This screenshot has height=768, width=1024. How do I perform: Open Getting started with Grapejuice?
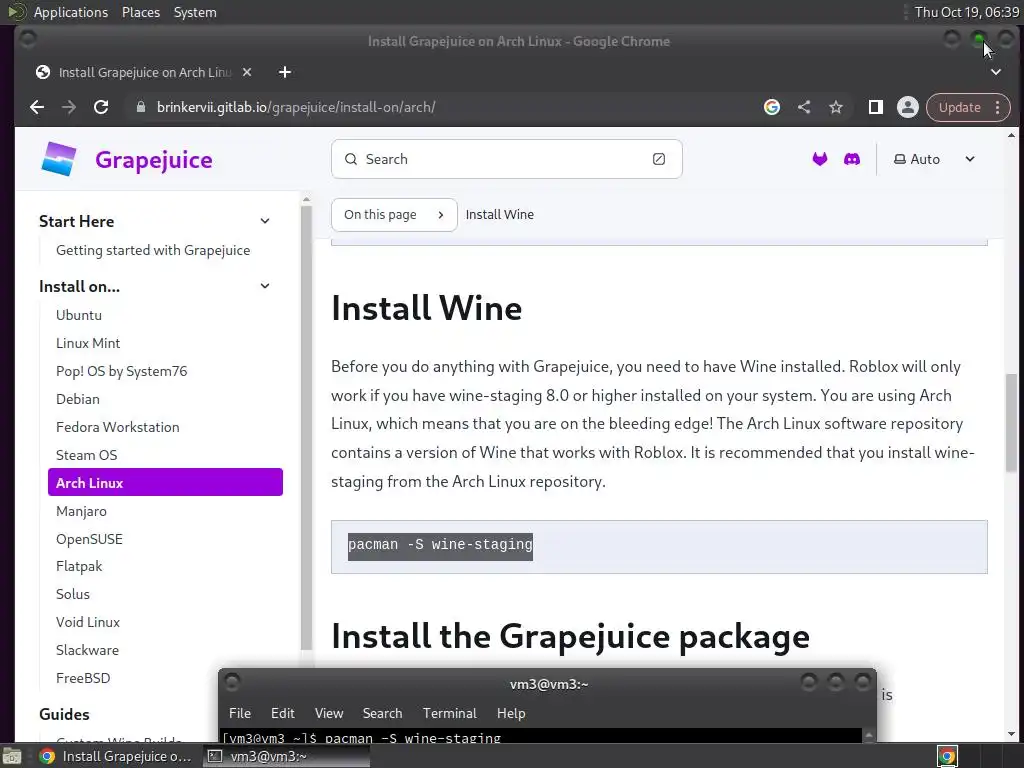tap(153, 250)
